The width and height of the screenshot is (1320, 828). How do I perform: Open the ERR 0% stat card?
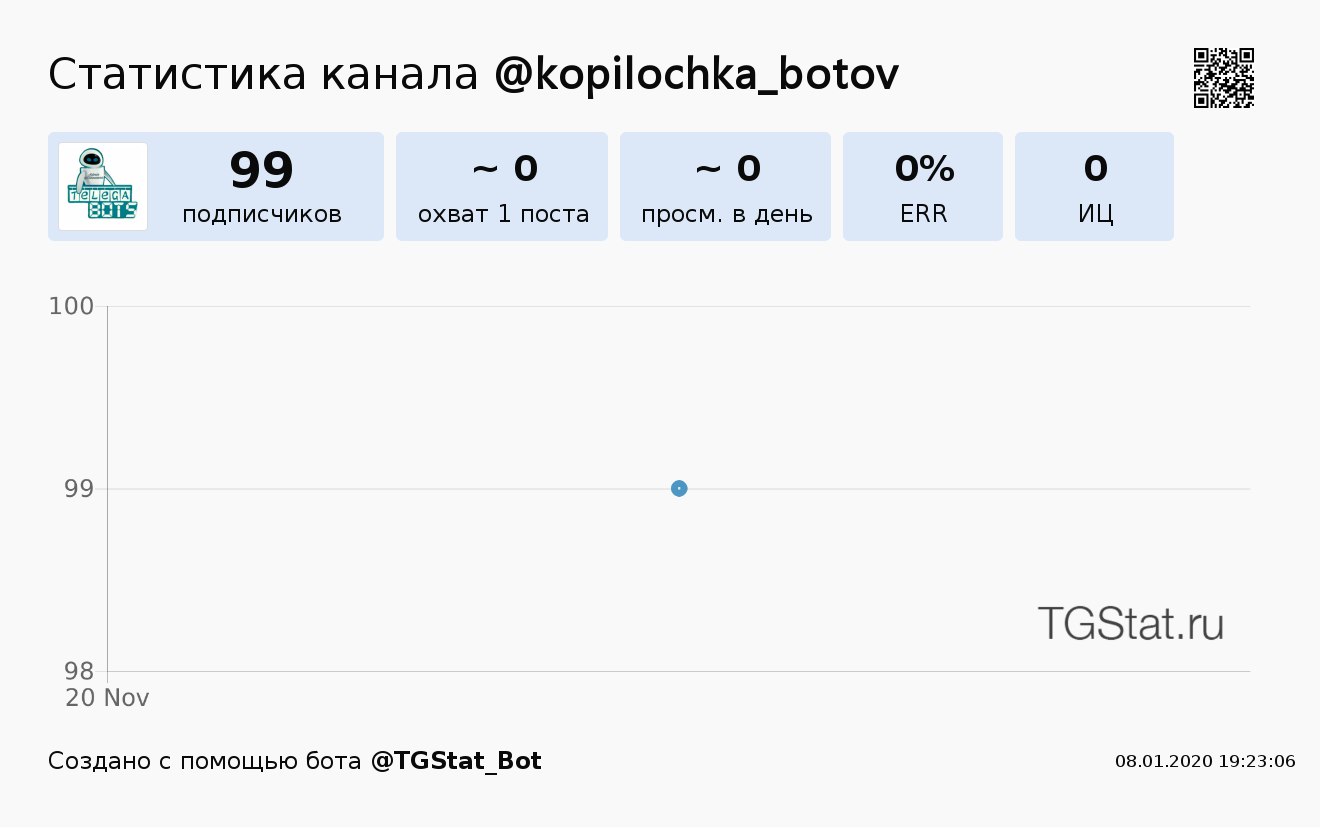[x=923, y=186]
